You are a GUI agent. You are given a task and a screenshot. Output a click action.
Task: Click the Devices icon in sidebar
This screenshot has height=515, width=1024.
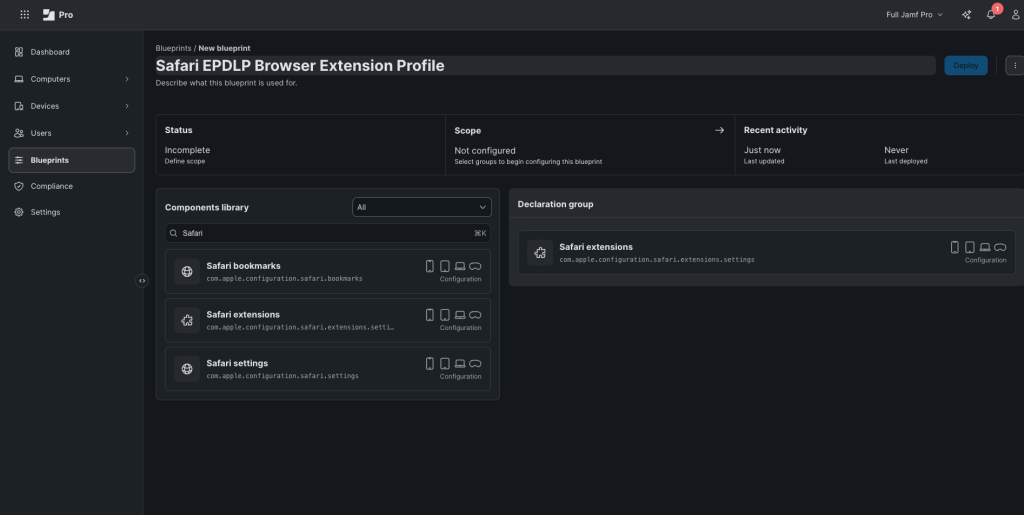tap(19, 106)
